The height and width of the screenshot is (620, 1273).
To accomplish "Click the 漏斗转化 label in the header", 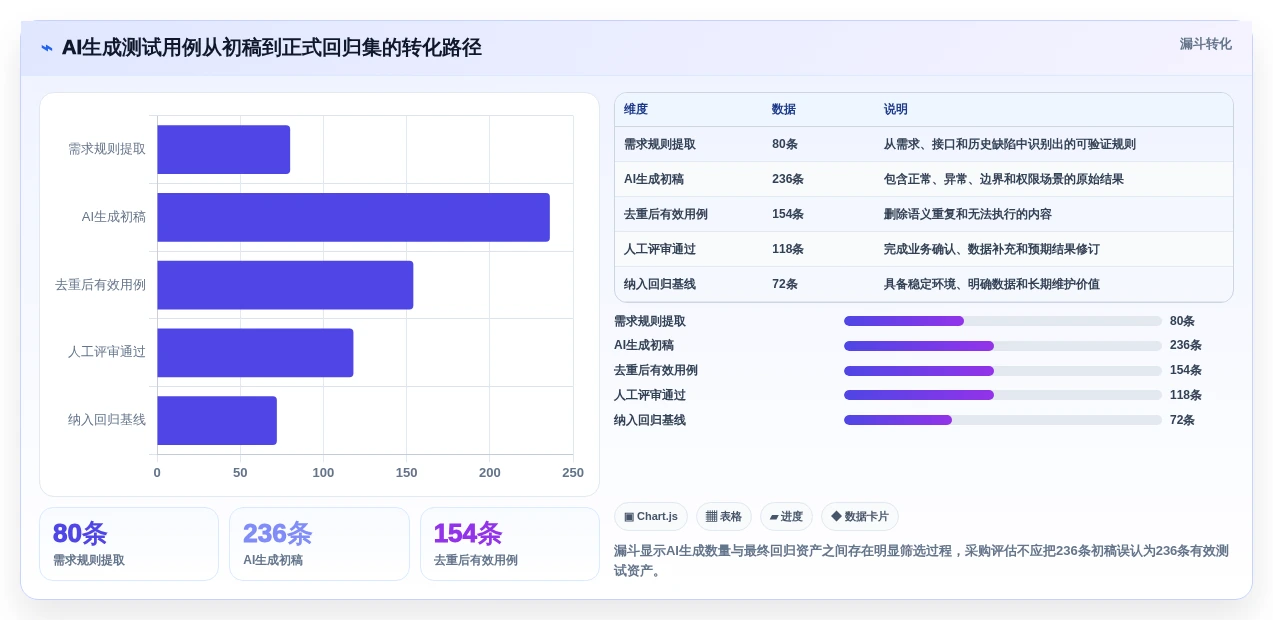I will click(1205, 44).
